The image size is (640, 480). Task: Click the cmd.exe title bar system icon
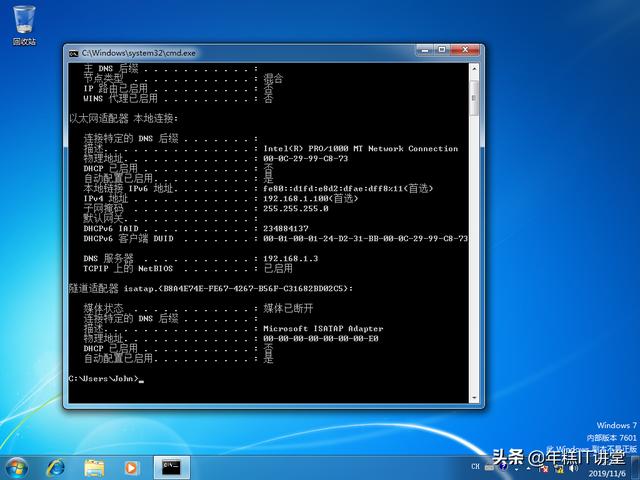coord(73,53)
